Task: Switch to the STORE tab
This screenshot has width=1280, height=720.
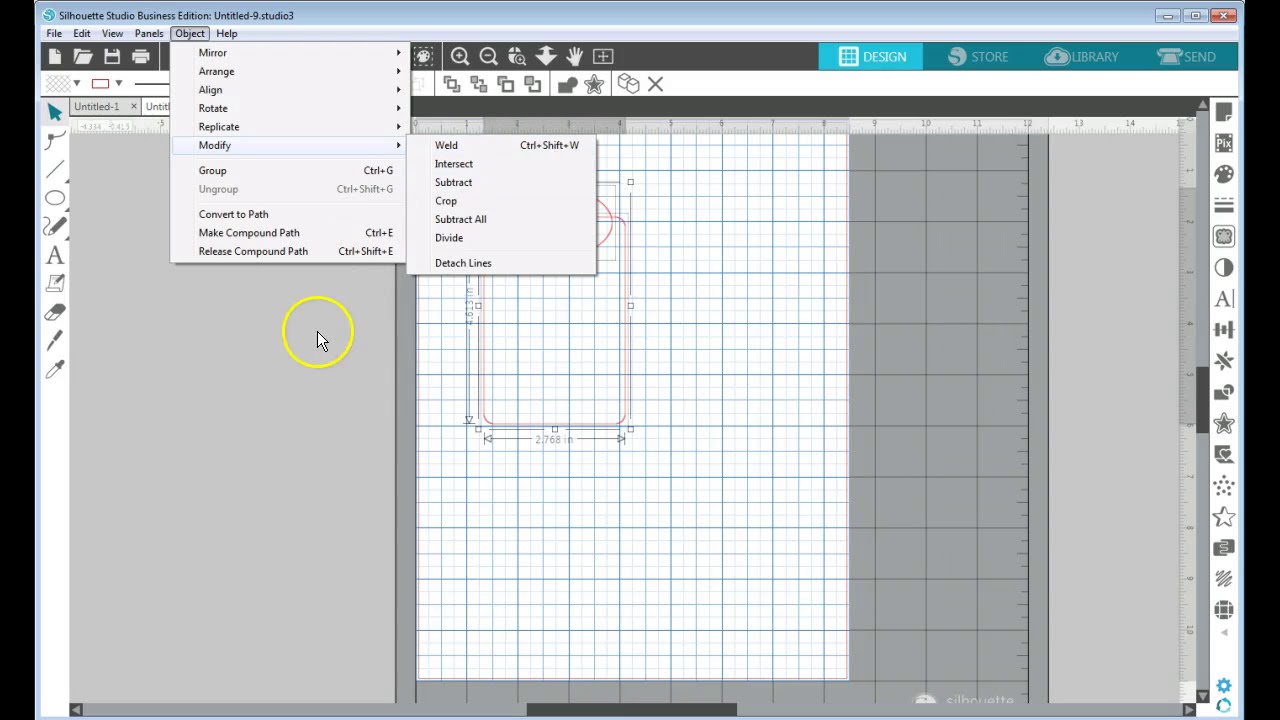Action: click(977, 57)
